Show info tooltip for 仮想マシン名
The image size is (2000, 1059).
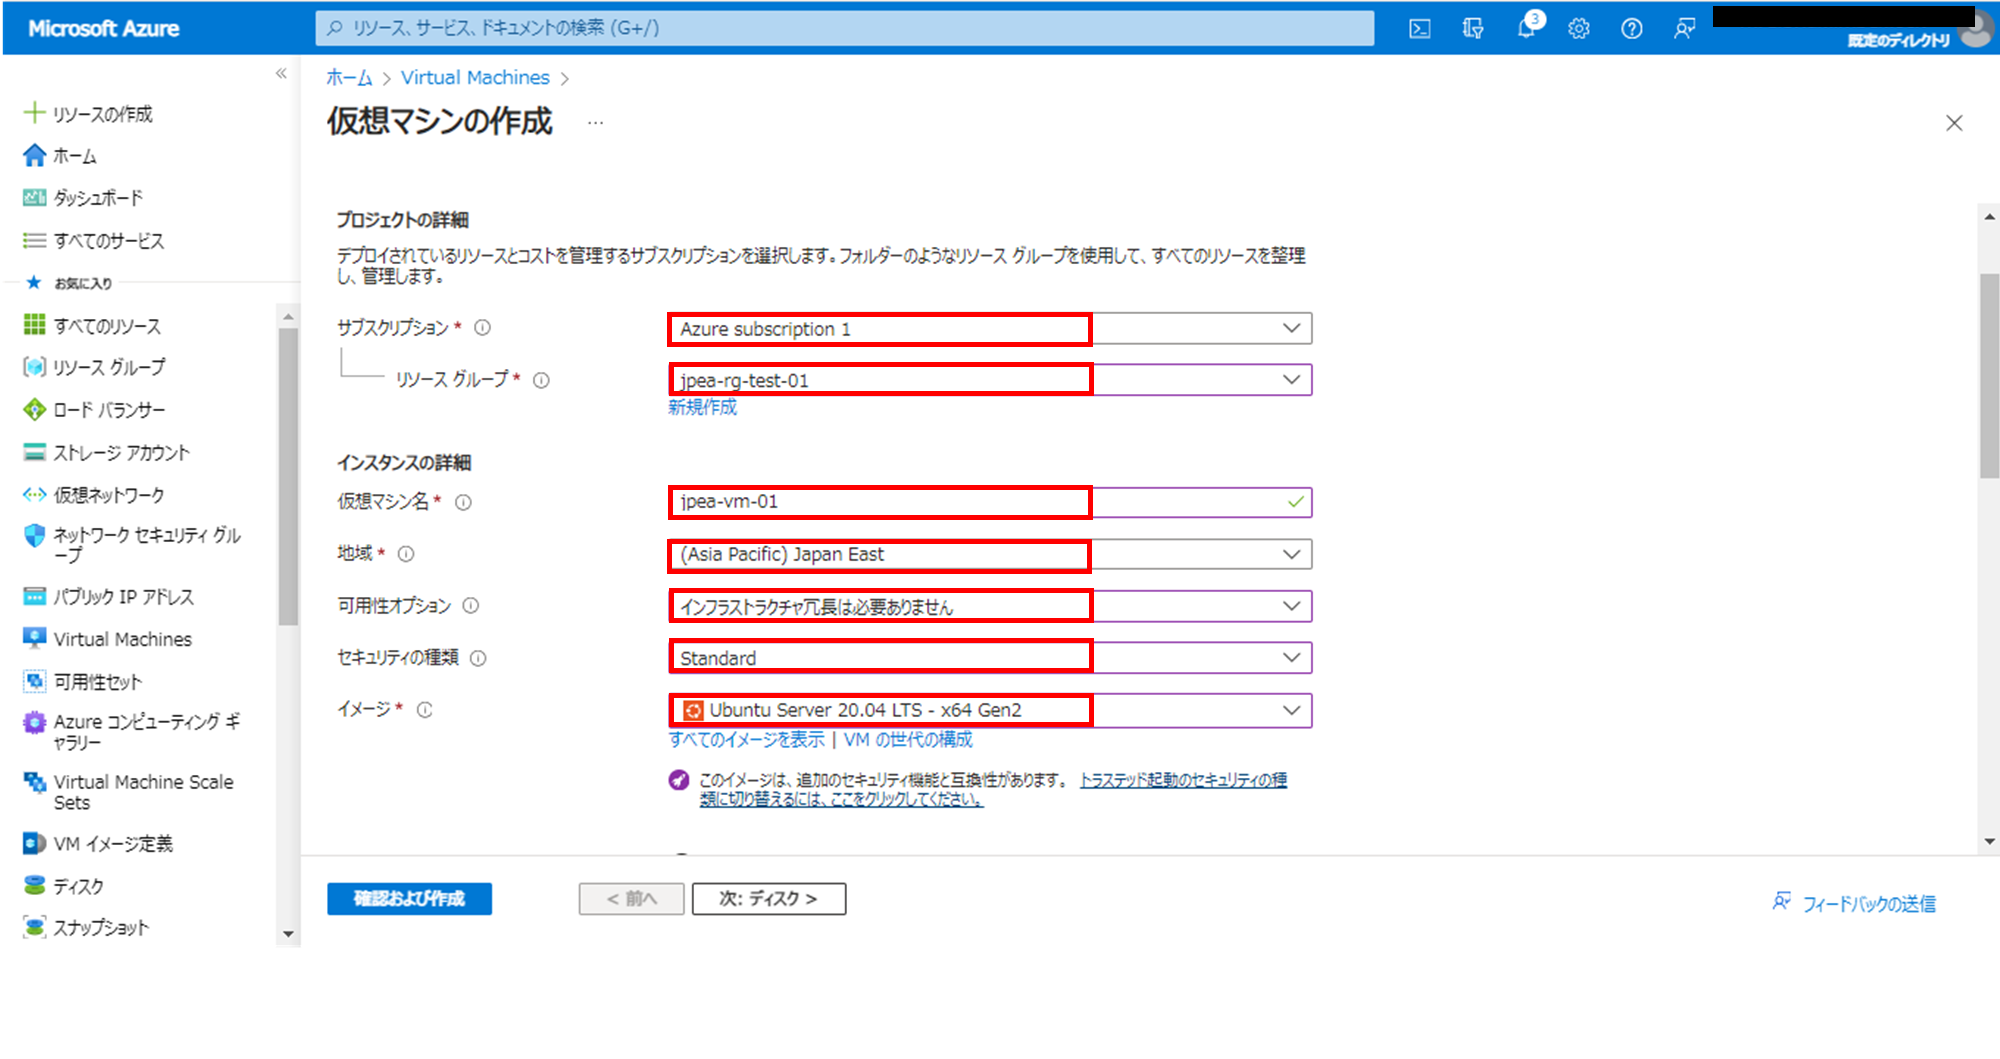463,502
